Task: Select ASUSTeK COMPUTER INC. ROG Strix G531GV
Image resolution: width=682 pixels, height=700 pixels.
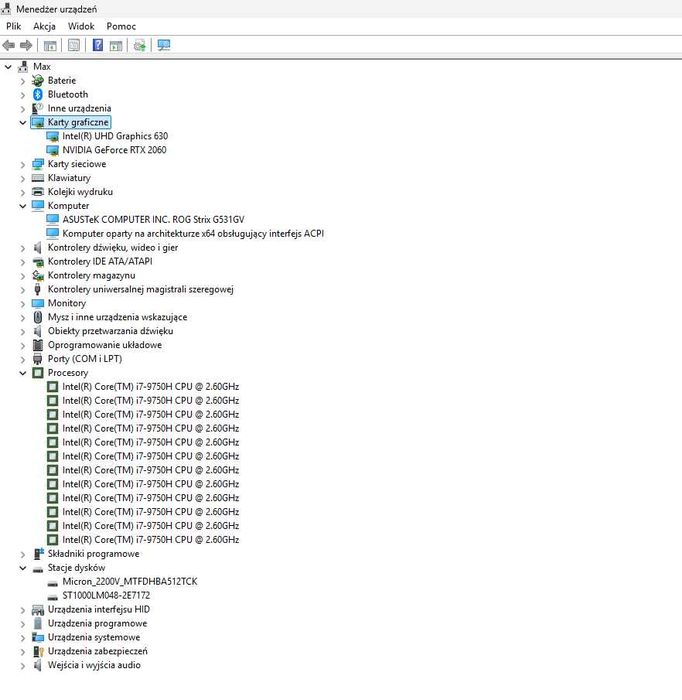Action: coord(153,220)
